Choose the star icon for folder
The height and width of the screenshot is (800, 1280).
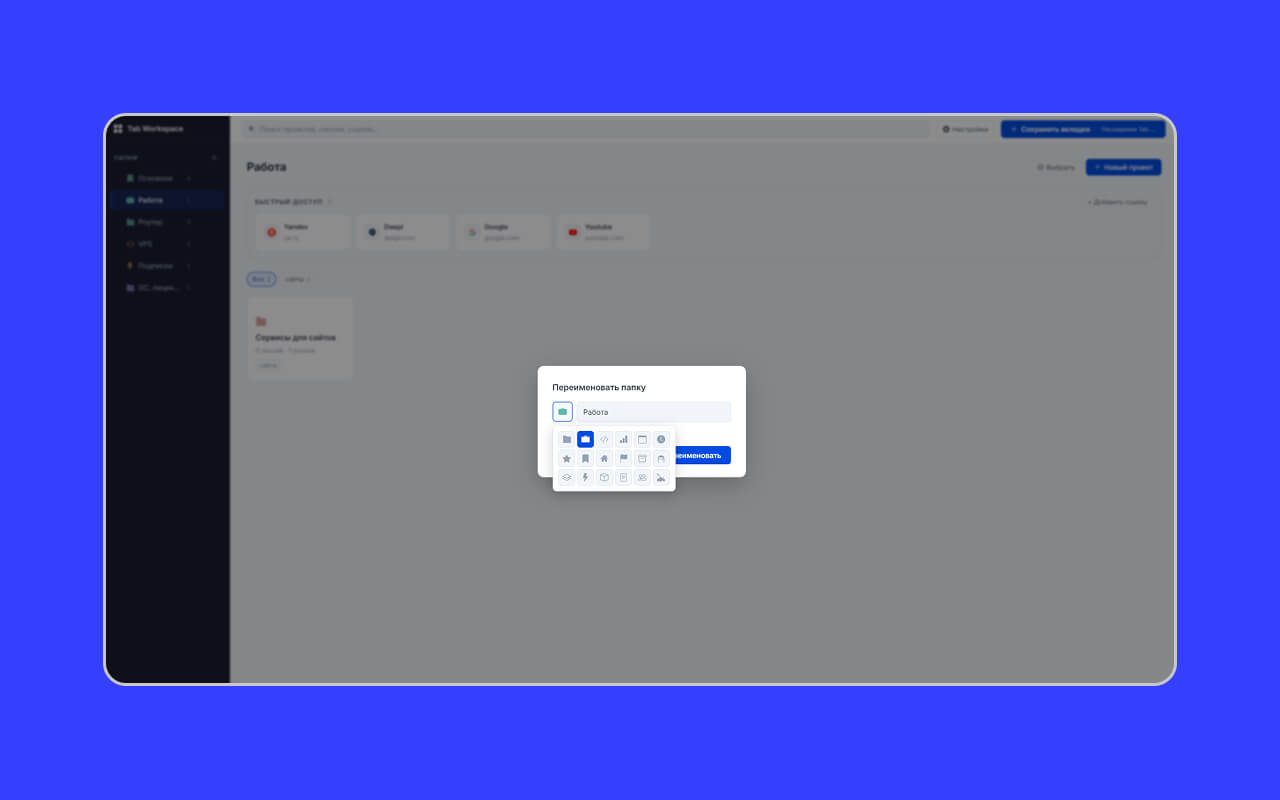(x=567, y=458)
